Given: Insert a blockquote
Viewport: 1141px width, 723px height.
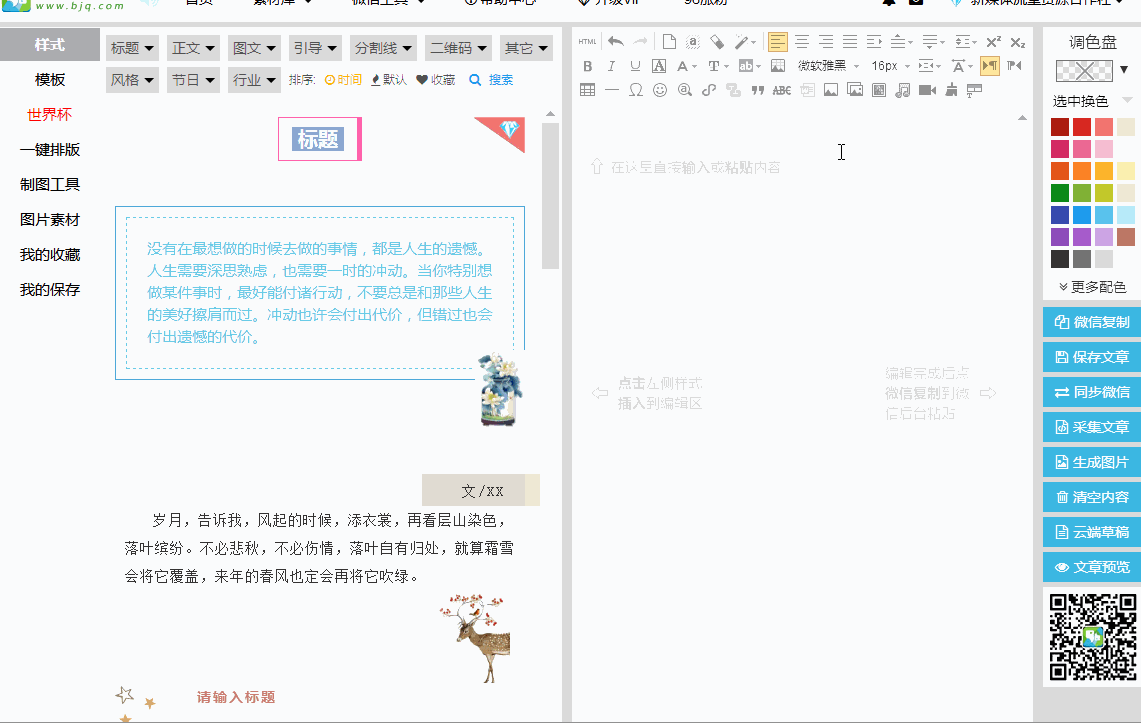Looking at the screenshot, I should point(758,90).
